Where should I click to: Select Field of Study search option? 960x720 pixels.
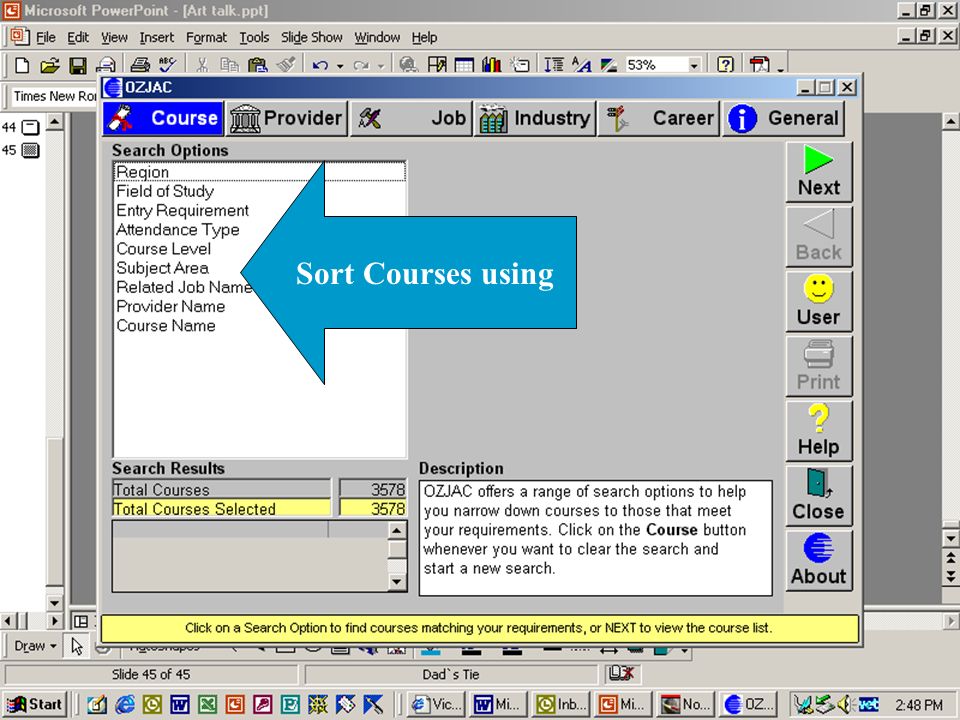[x=165, y=191]
